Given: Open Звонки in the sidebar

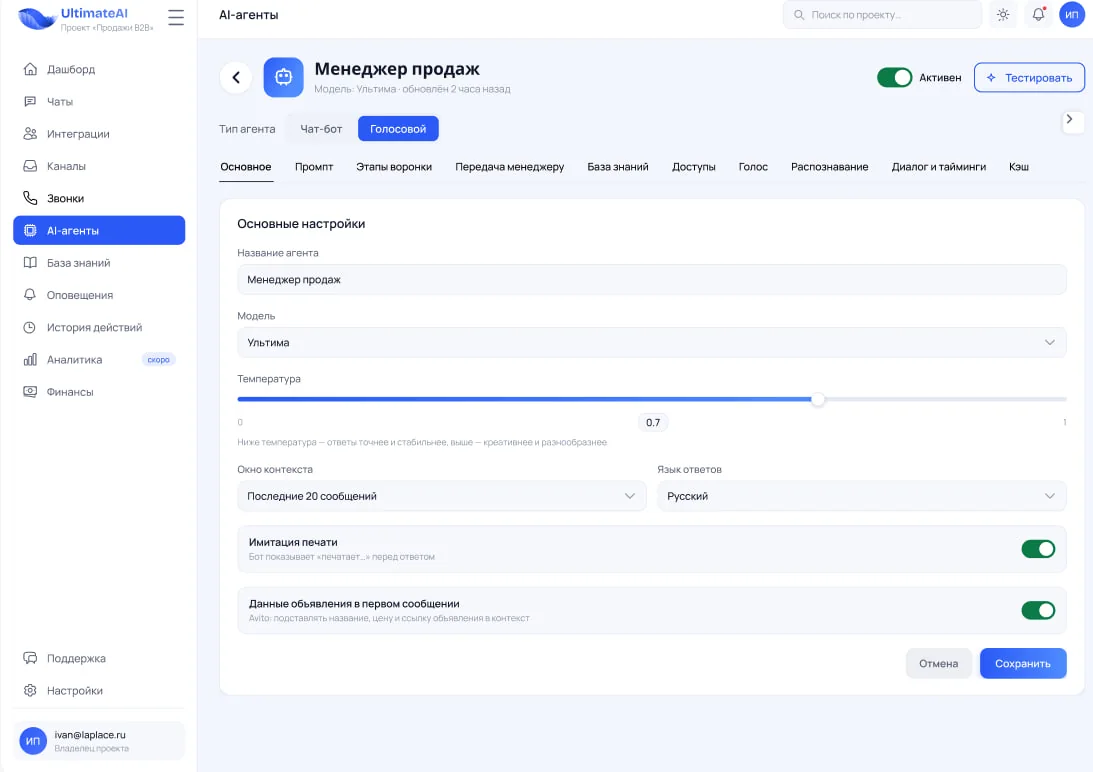Looking at the screenshot, I should [99, 198].
